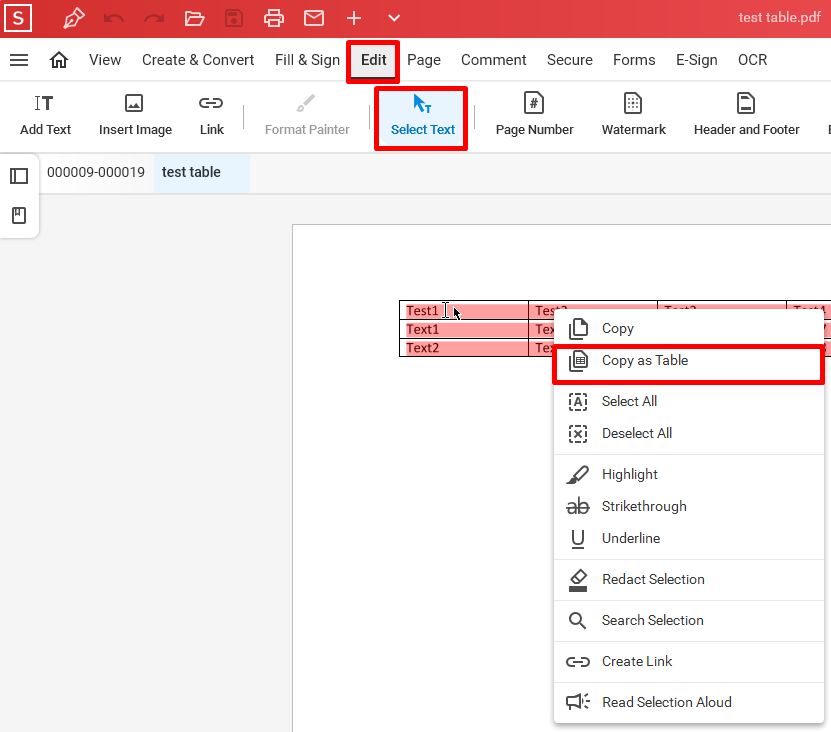Click the plus icon in the title bar
The height and width of the screenshot is (732, 831).
(353, 19)
